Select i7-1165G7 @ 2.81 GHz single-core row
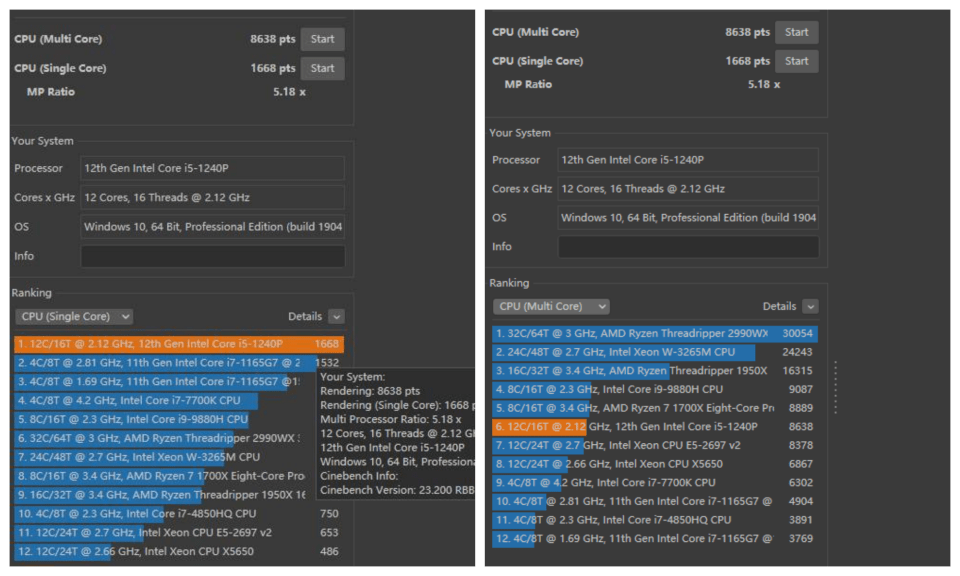This screenshot has height=576, width=960. (x=179, y=363)
